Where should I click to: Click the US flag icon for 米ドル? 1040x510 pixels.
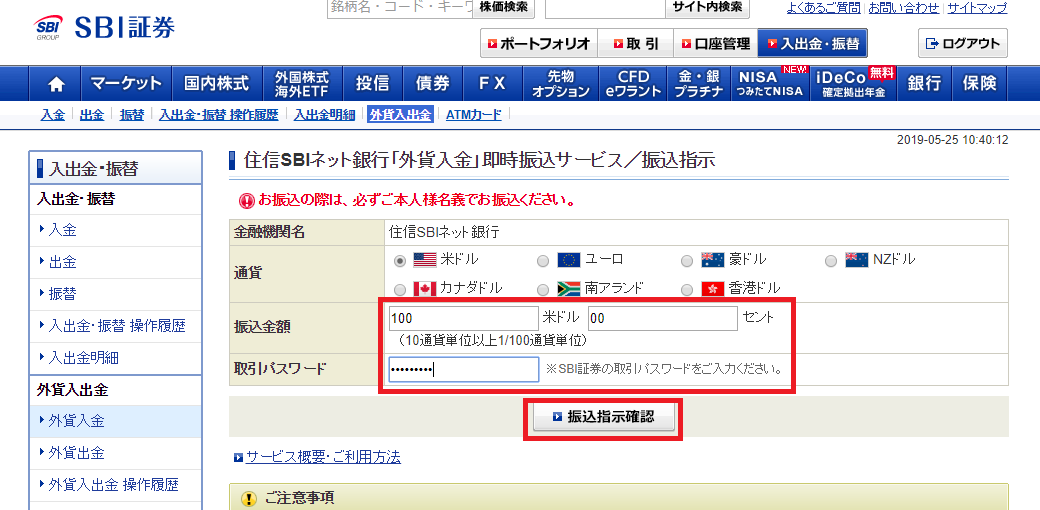pos(424,260)
